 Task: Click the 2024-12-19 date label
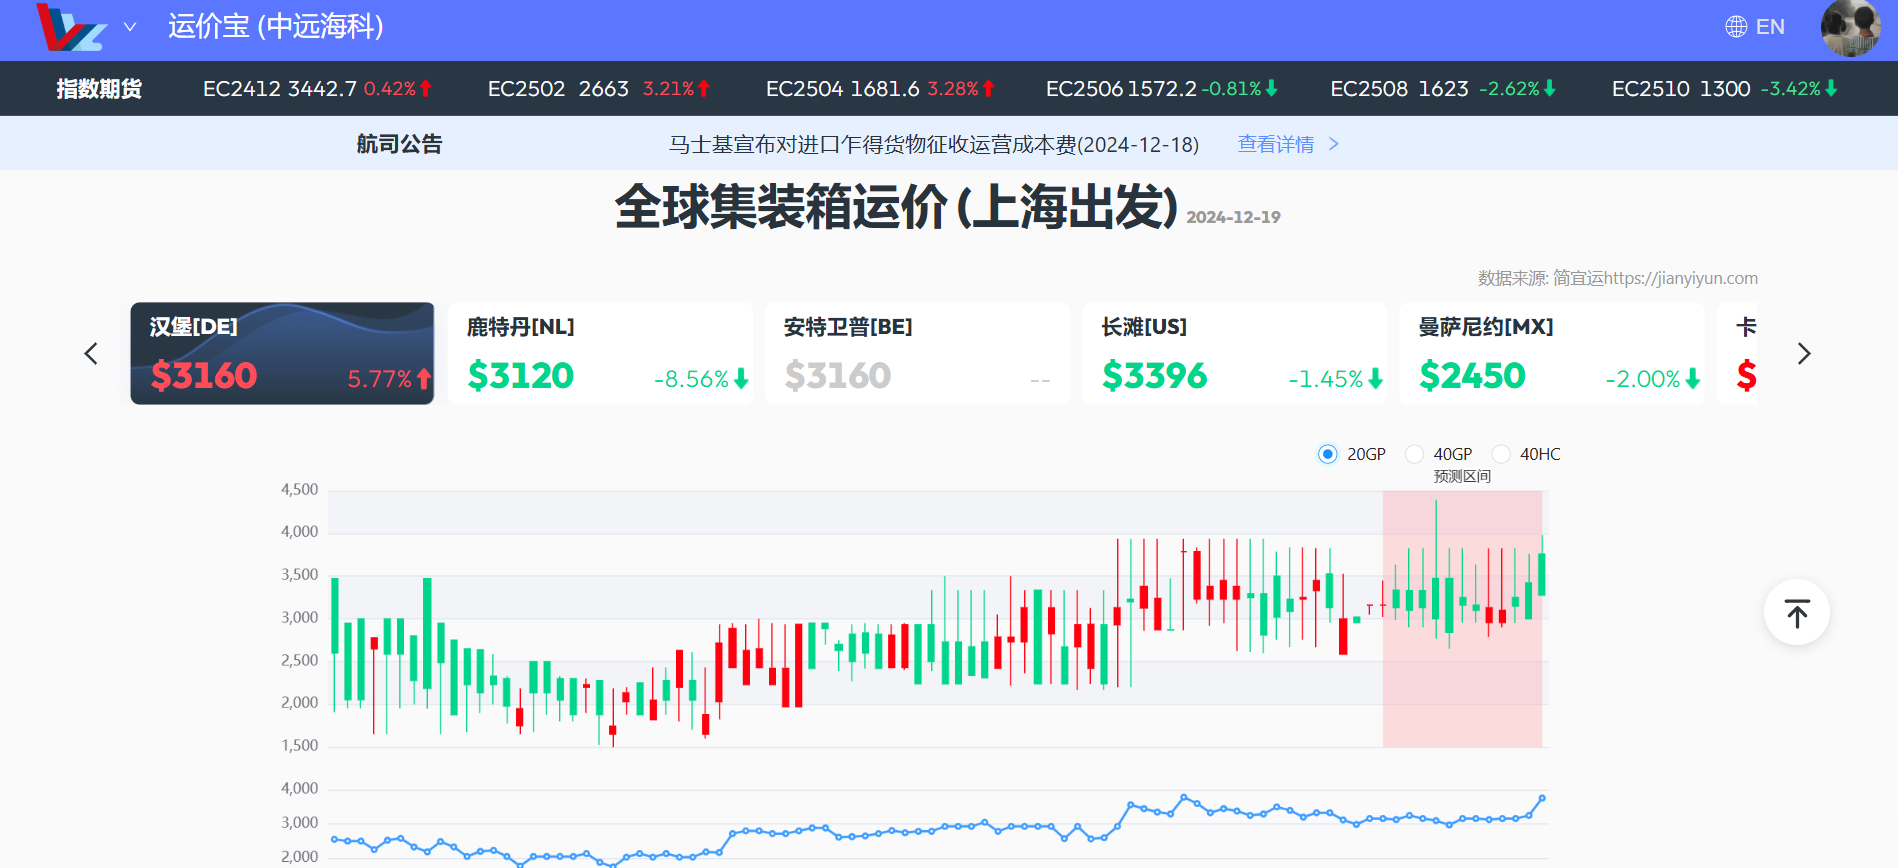tap(1233, 217)
